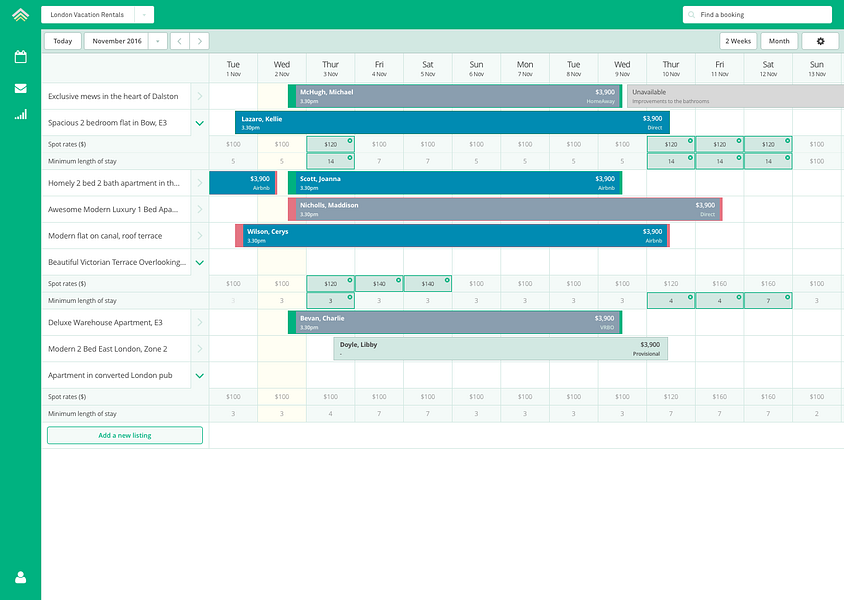Click Exclusive mews in the heart of Dalston

click(113, 96)
